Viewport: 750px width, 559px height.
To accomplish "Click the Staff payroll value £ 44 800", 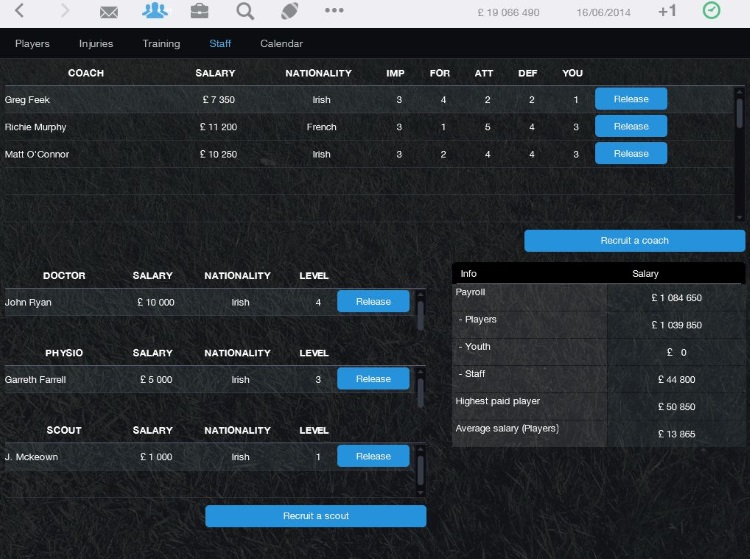I will [676, 380].
